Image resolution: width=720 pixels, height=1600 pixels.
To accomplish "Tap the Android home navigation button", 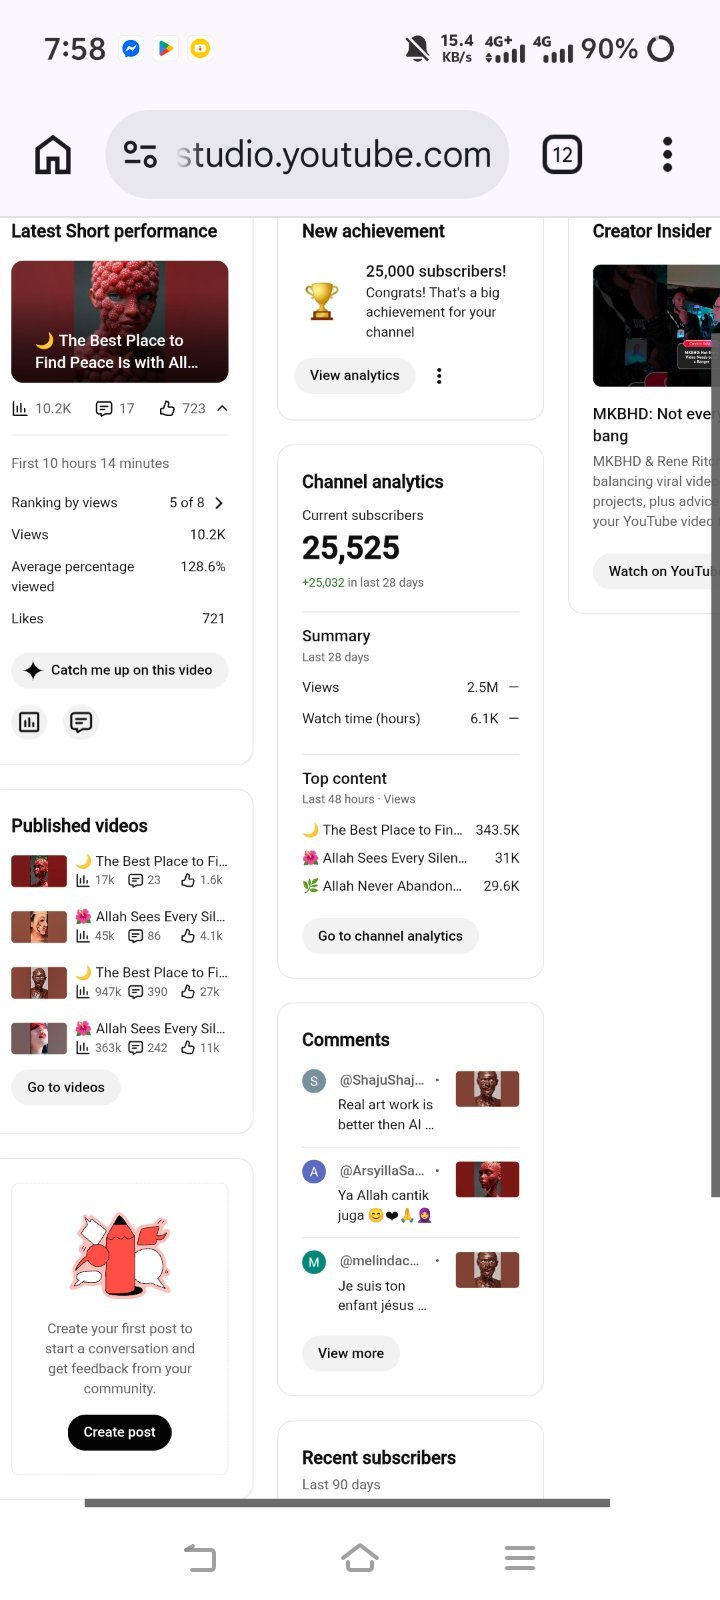I will (x=360, y=1558).
